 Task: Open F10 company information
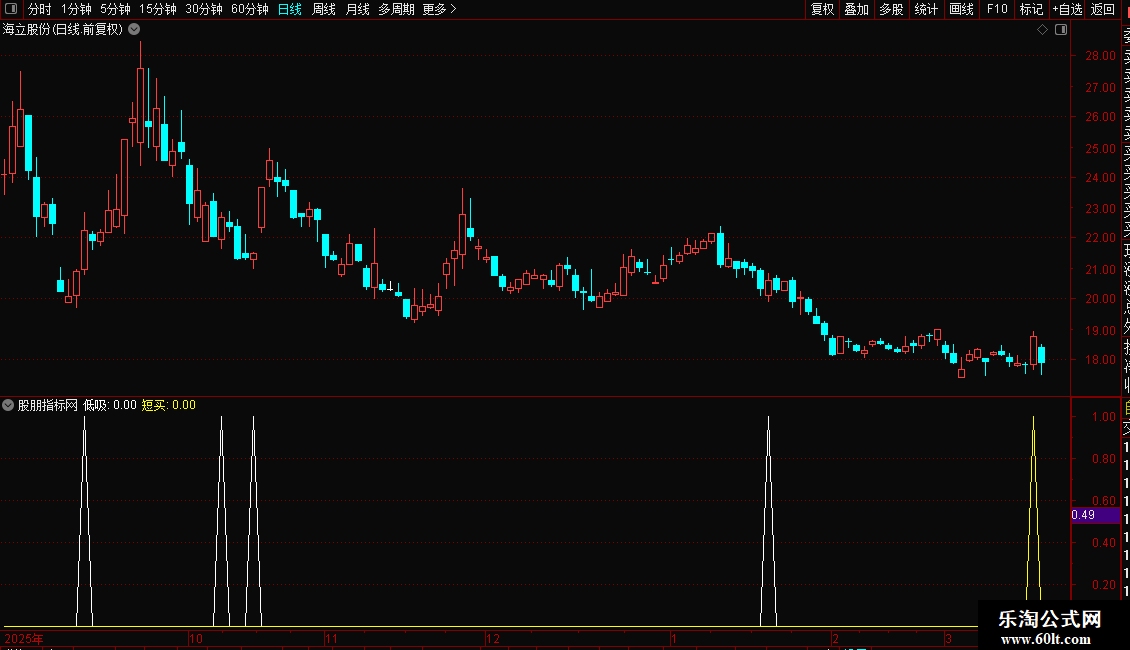997,9
